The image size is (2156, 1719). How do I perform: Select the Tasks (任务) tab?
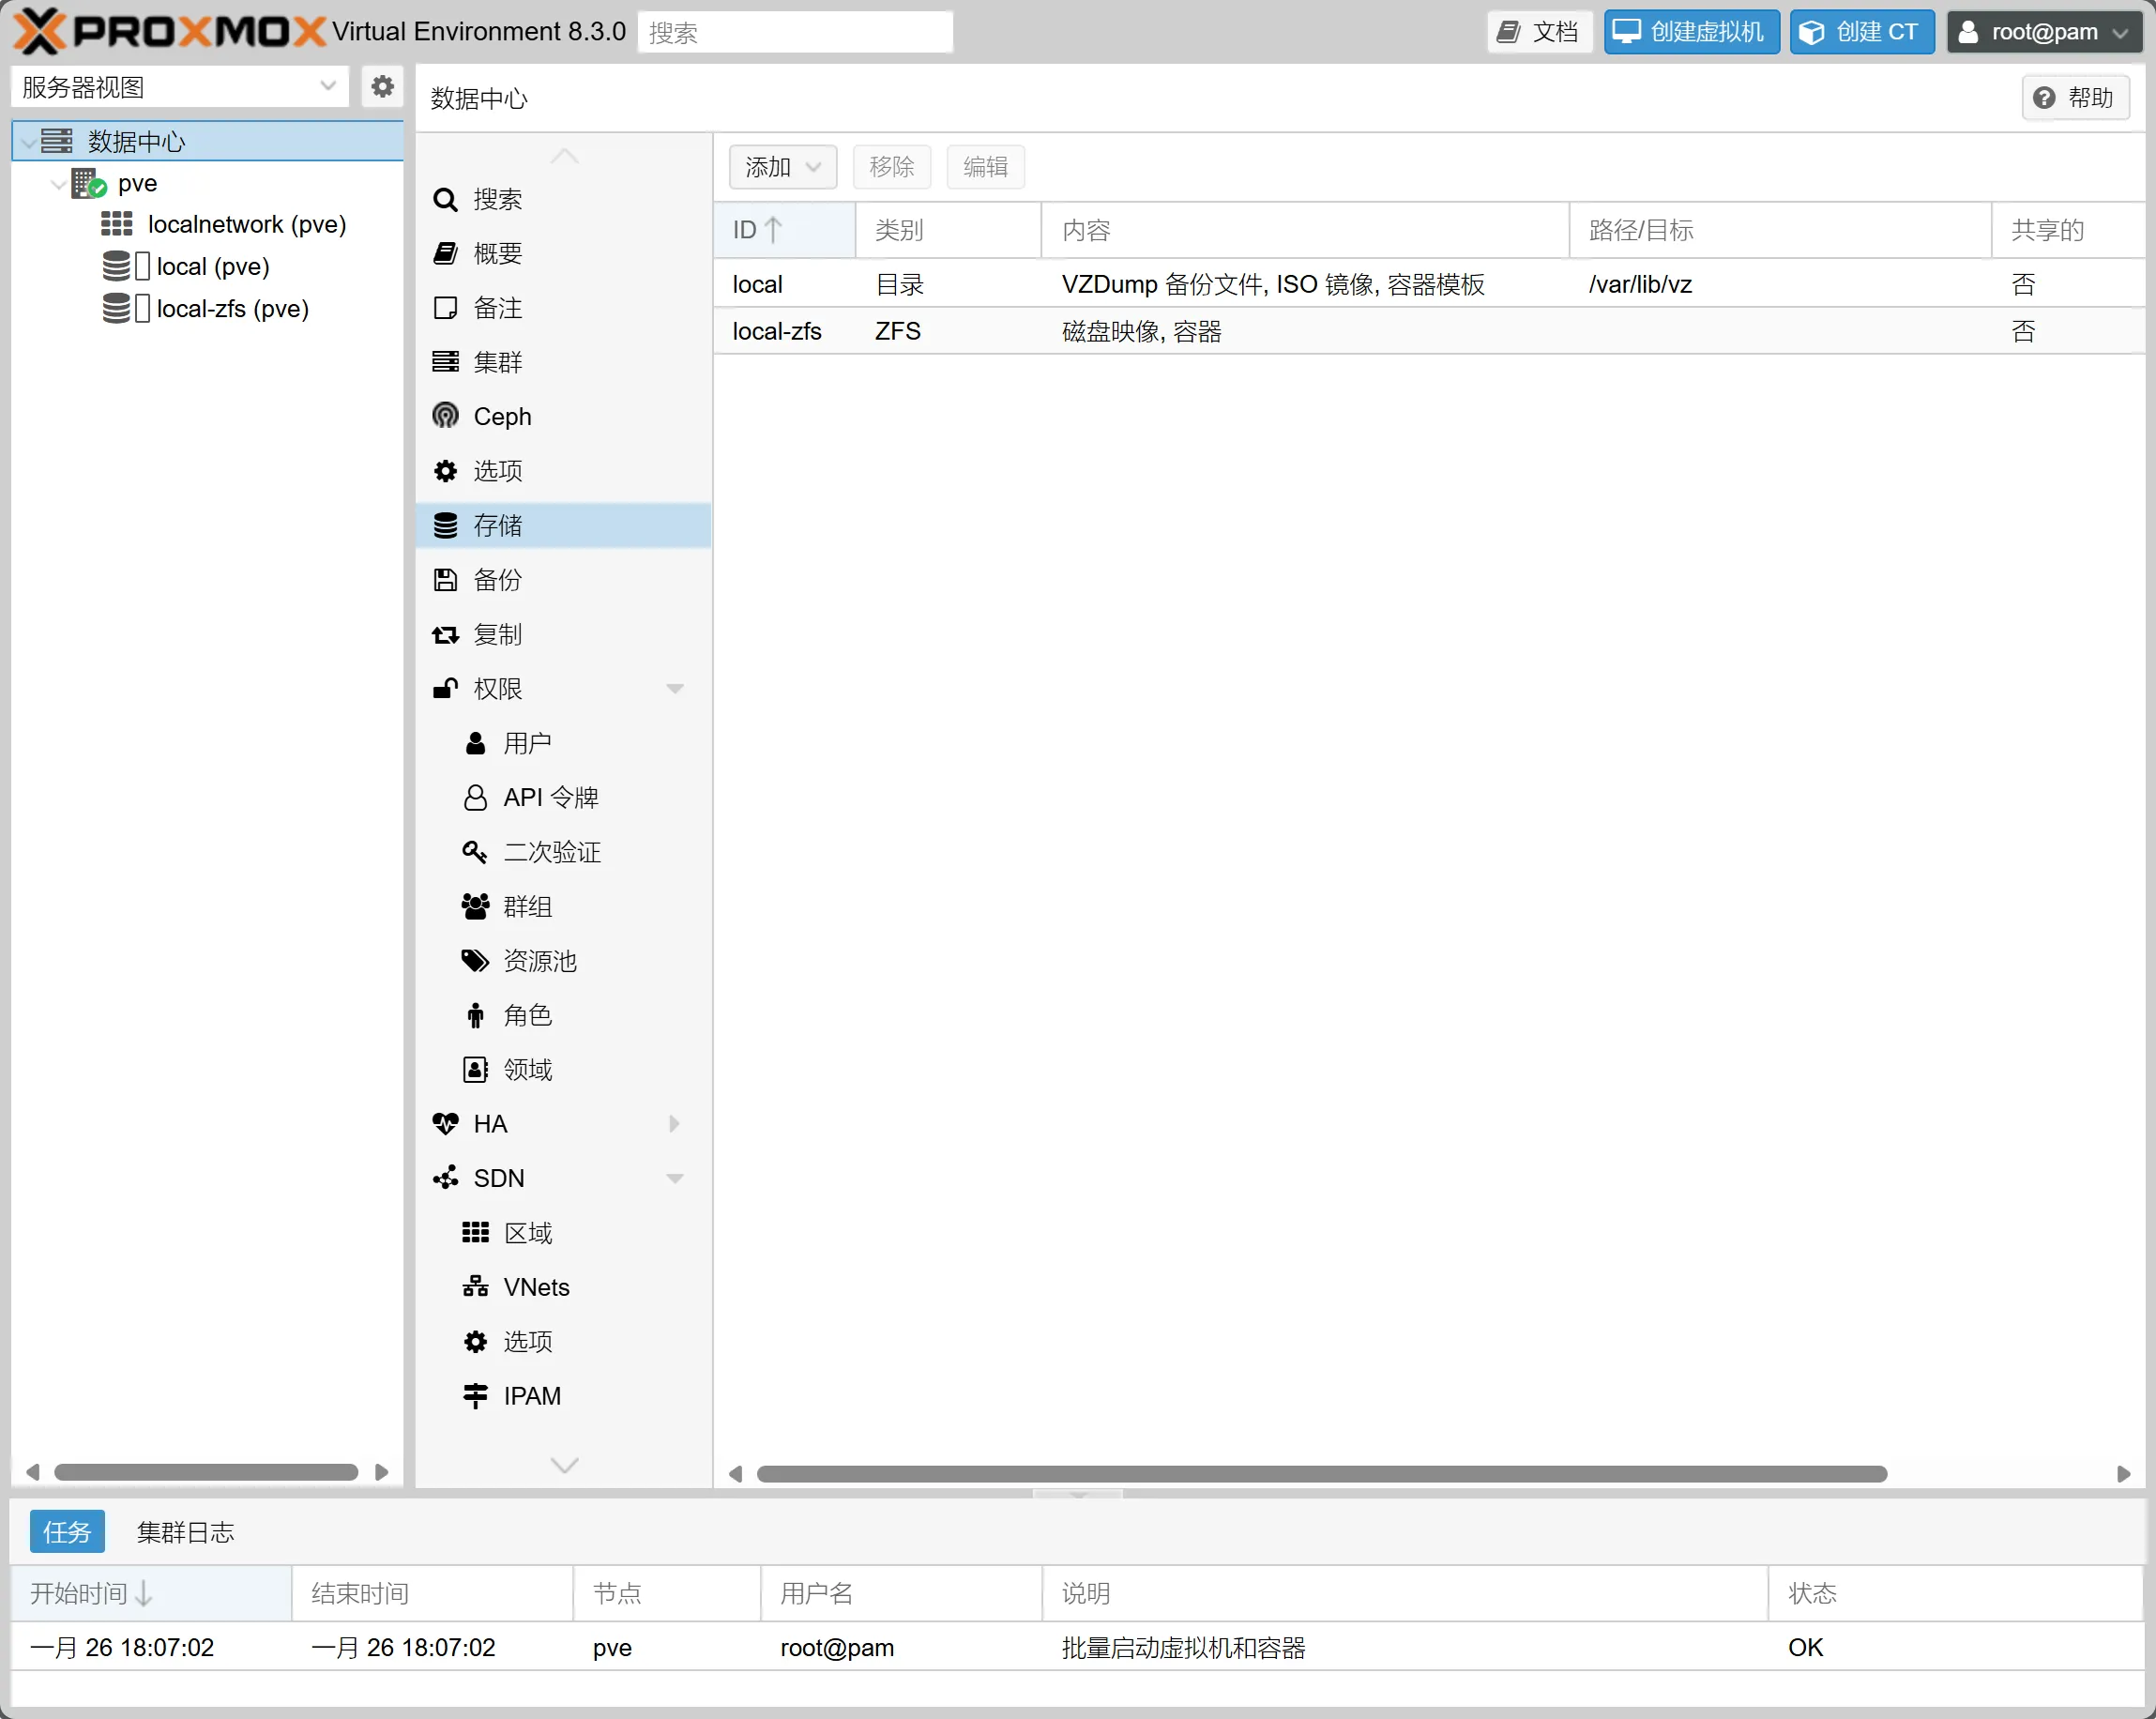click(x=67, y=1532)
